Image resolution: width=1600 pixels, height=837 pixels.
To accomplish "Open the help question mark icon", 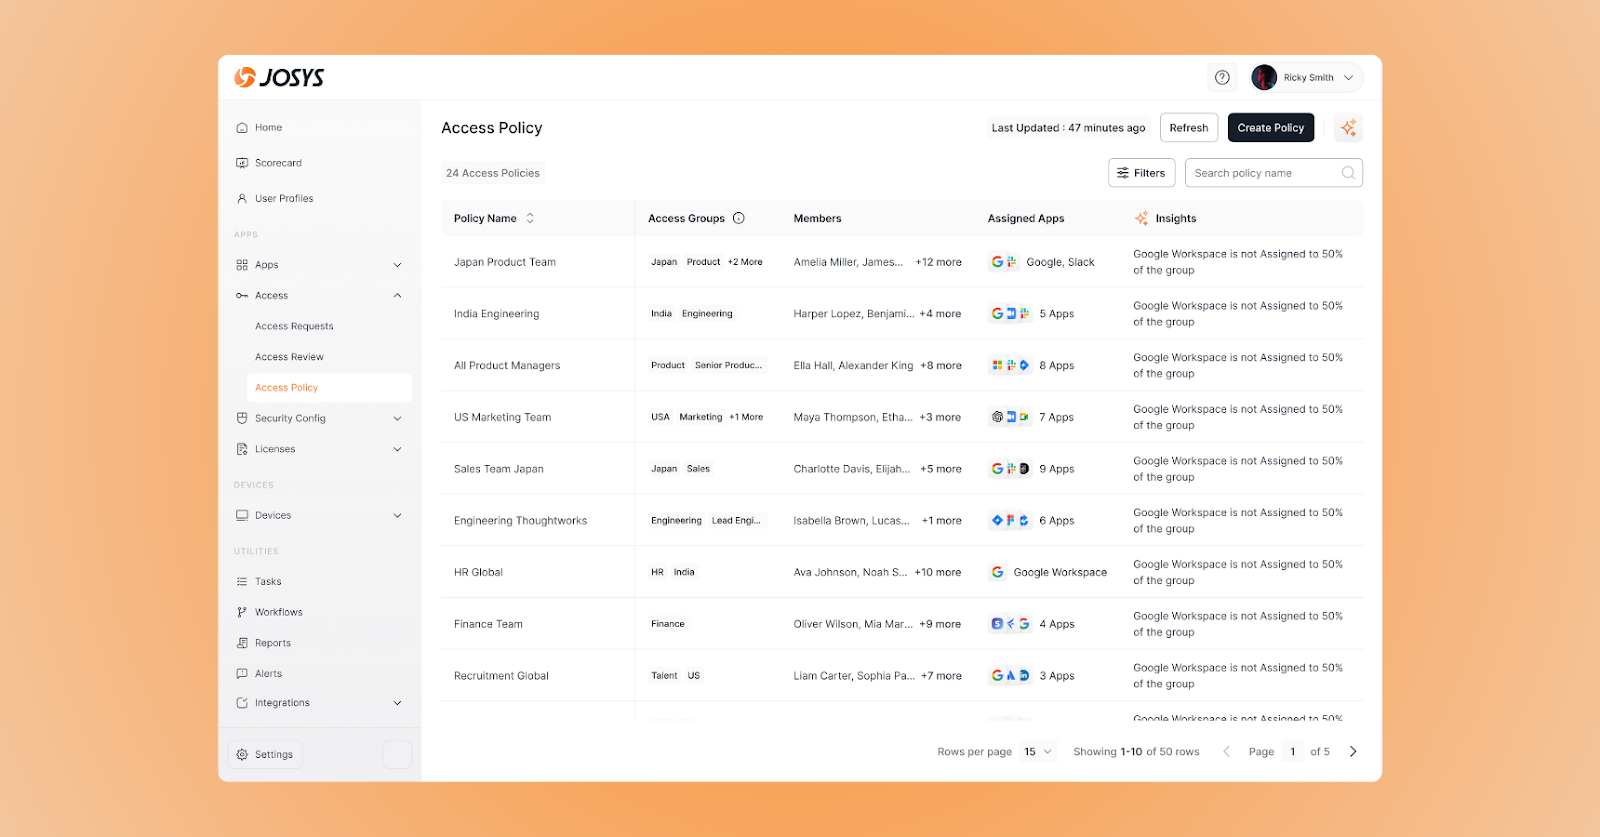I will [1222, 77].
